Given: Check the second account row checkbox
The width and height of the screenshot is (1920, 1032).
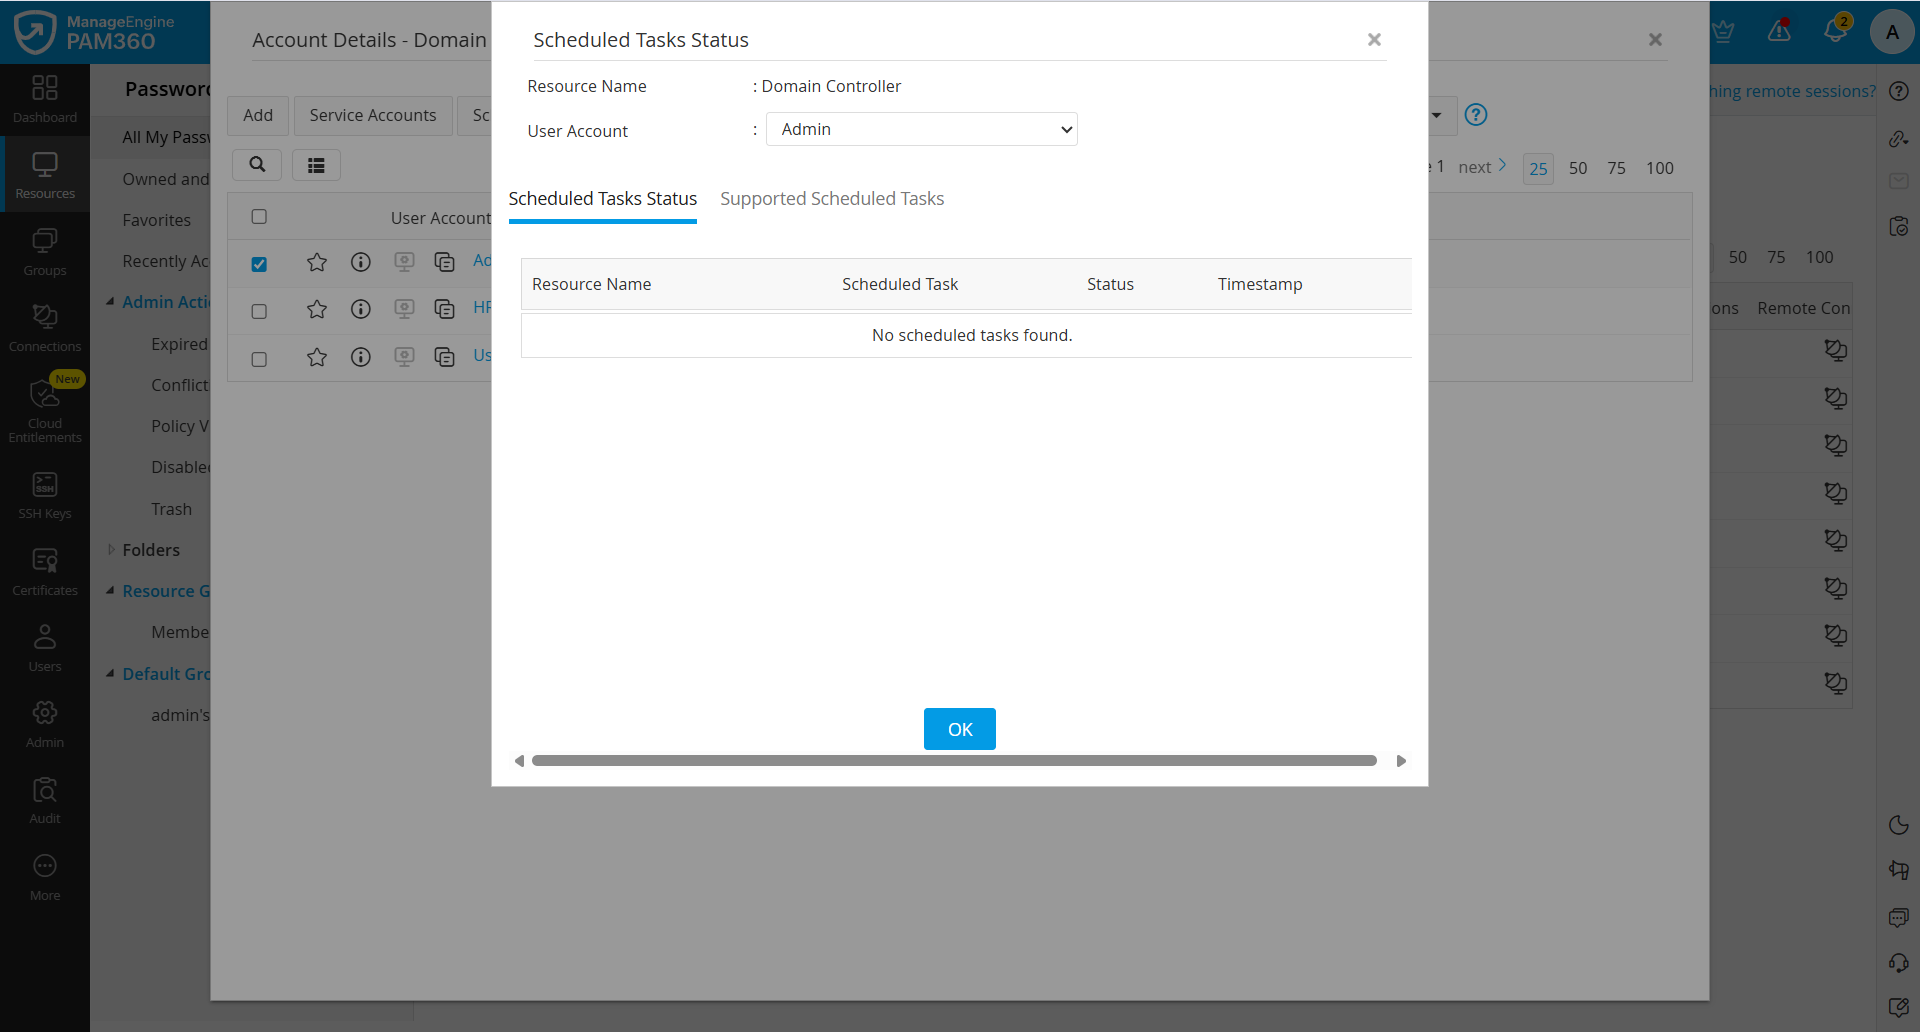Looking at the screenshot, I should click(x=259, y=311).
